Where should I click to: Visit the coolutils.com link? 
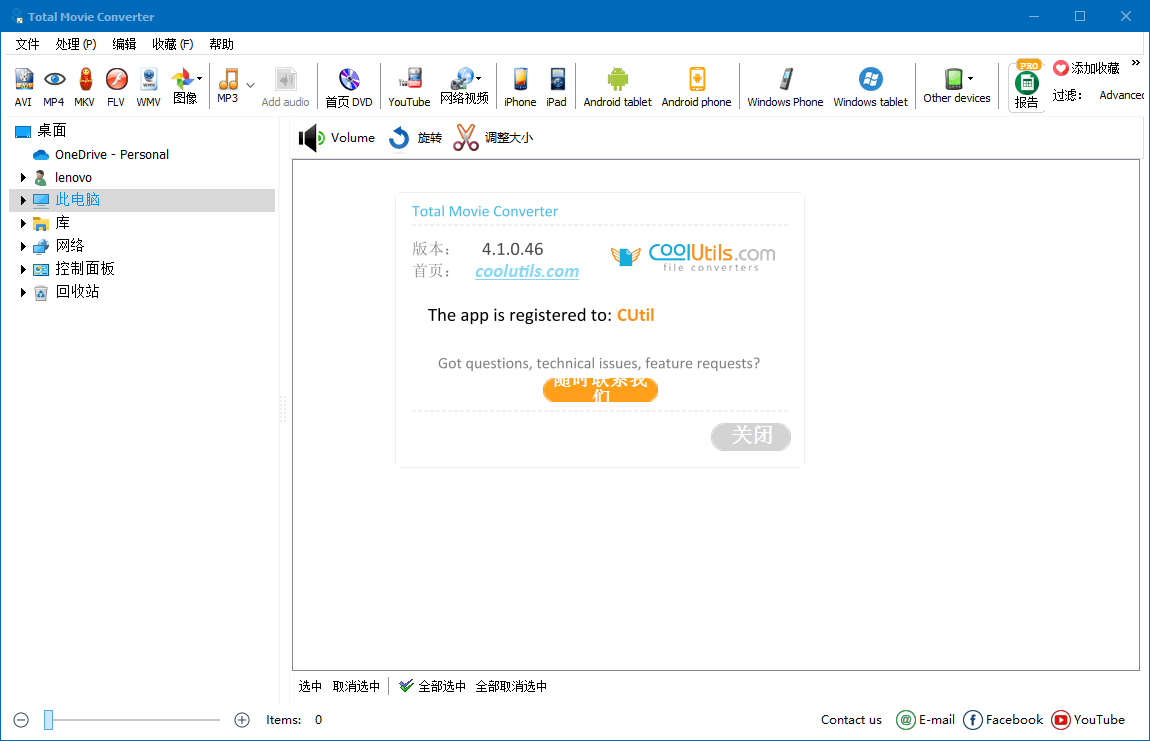527,270
